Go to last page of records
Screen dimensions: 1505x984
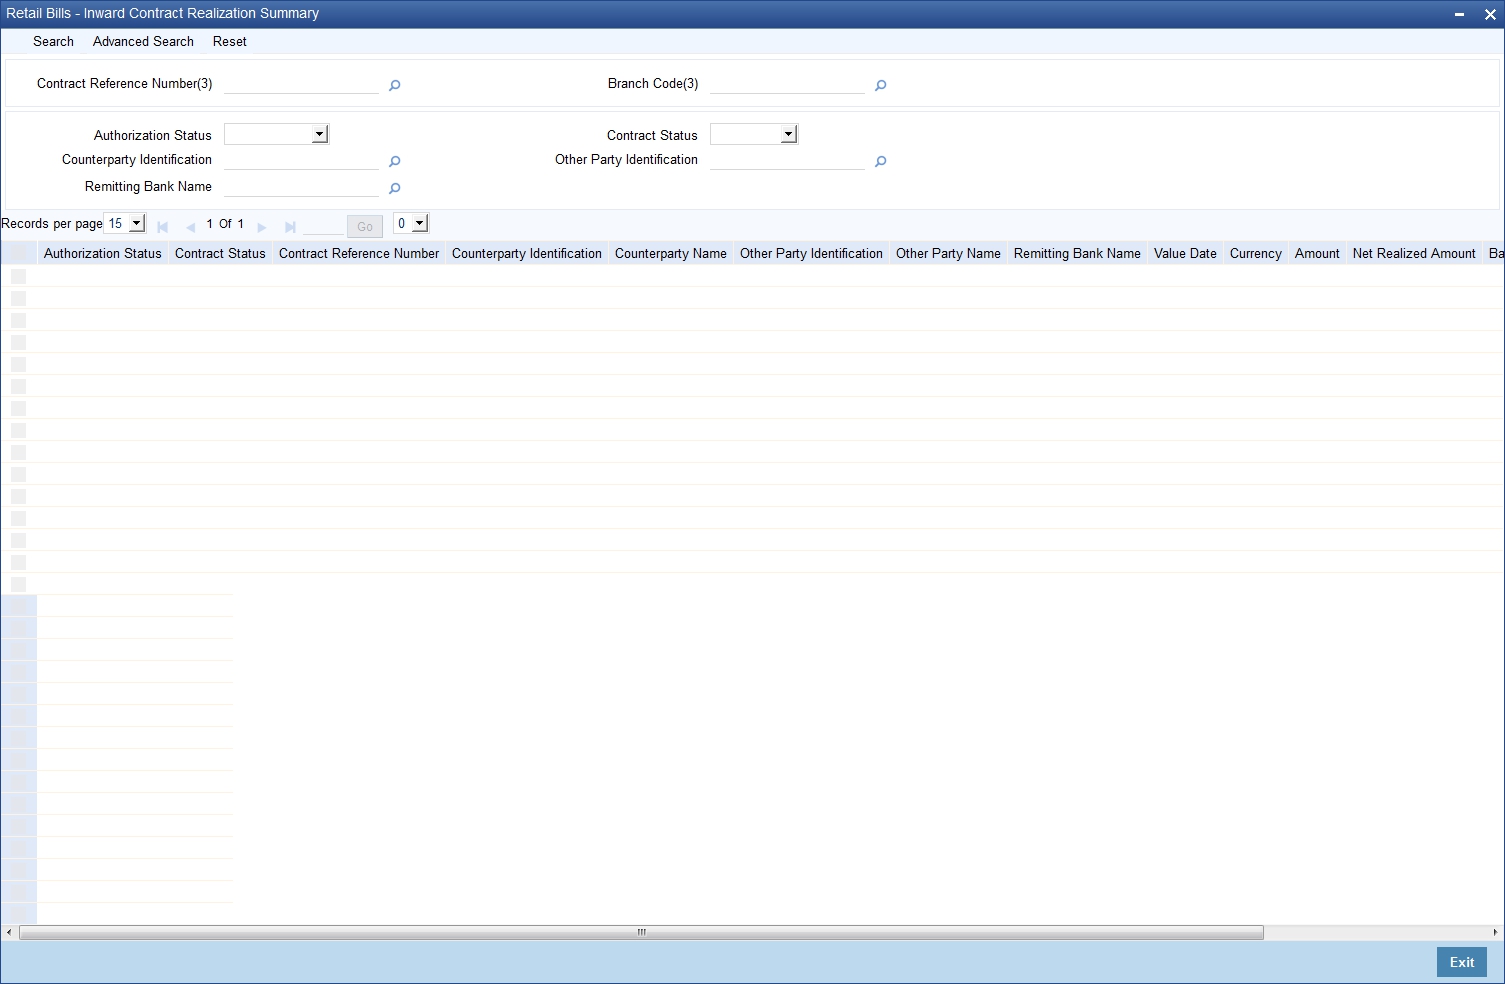pos(290,227)
